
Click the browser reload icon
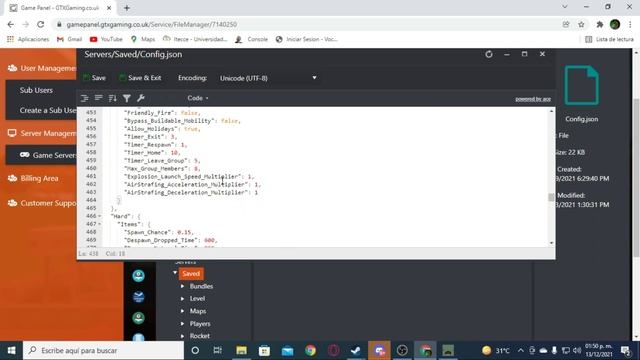(x=40, y=24)
